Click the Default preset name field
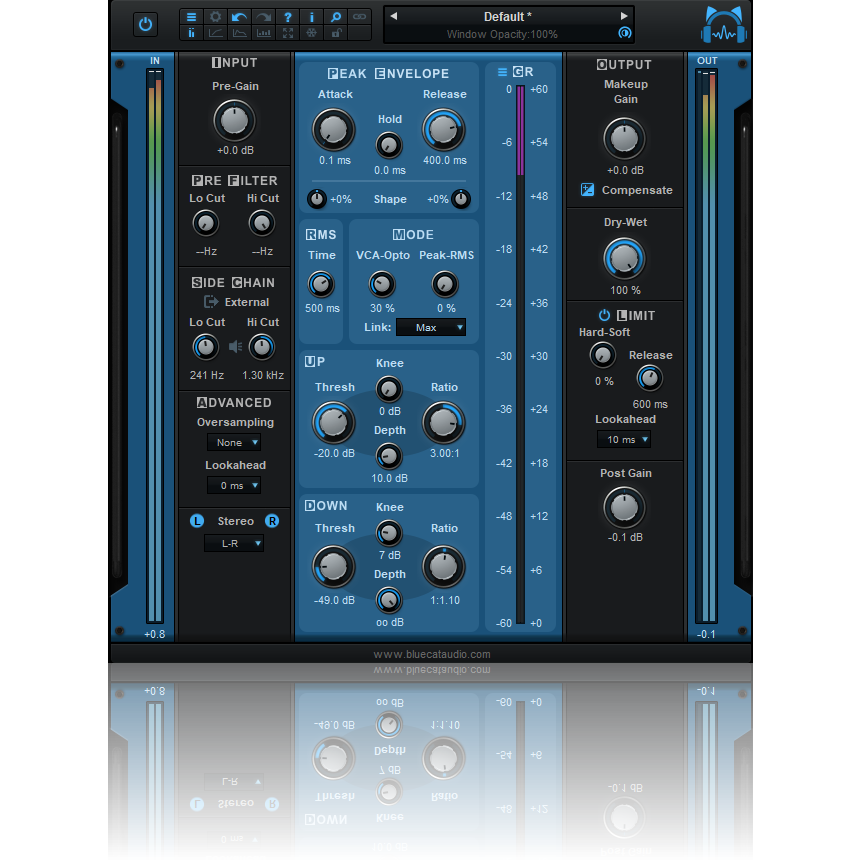The width and height of the screenshot is (861, 861). [x=507, y=16]
